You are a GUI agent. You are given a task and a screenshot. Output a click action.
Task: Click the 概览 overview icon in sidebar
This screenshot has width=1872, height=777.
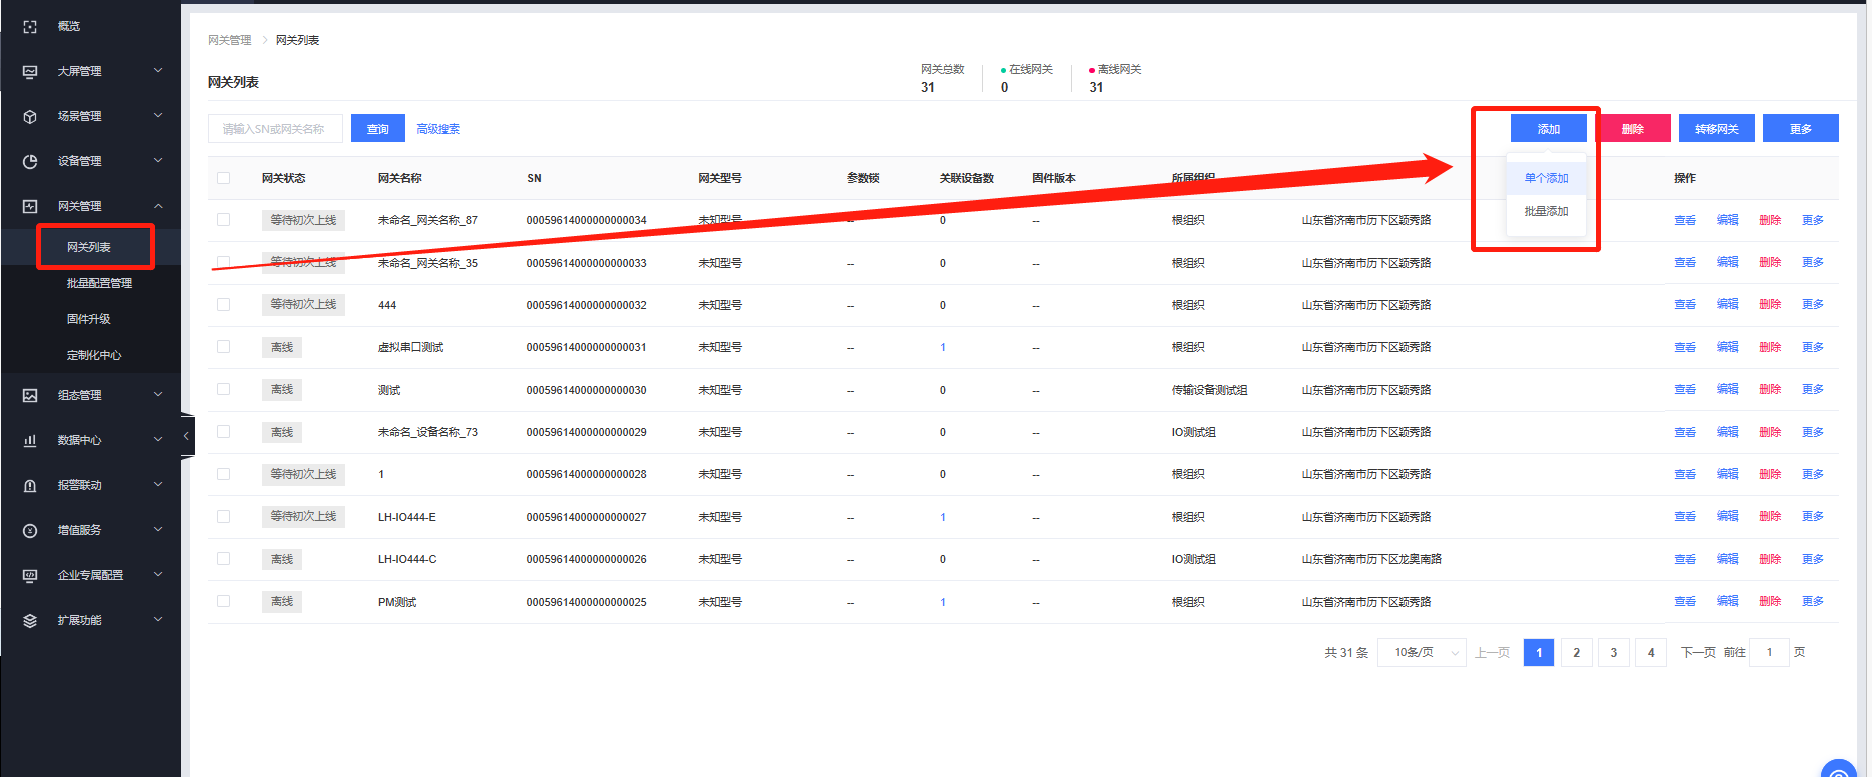pos(30,27)
